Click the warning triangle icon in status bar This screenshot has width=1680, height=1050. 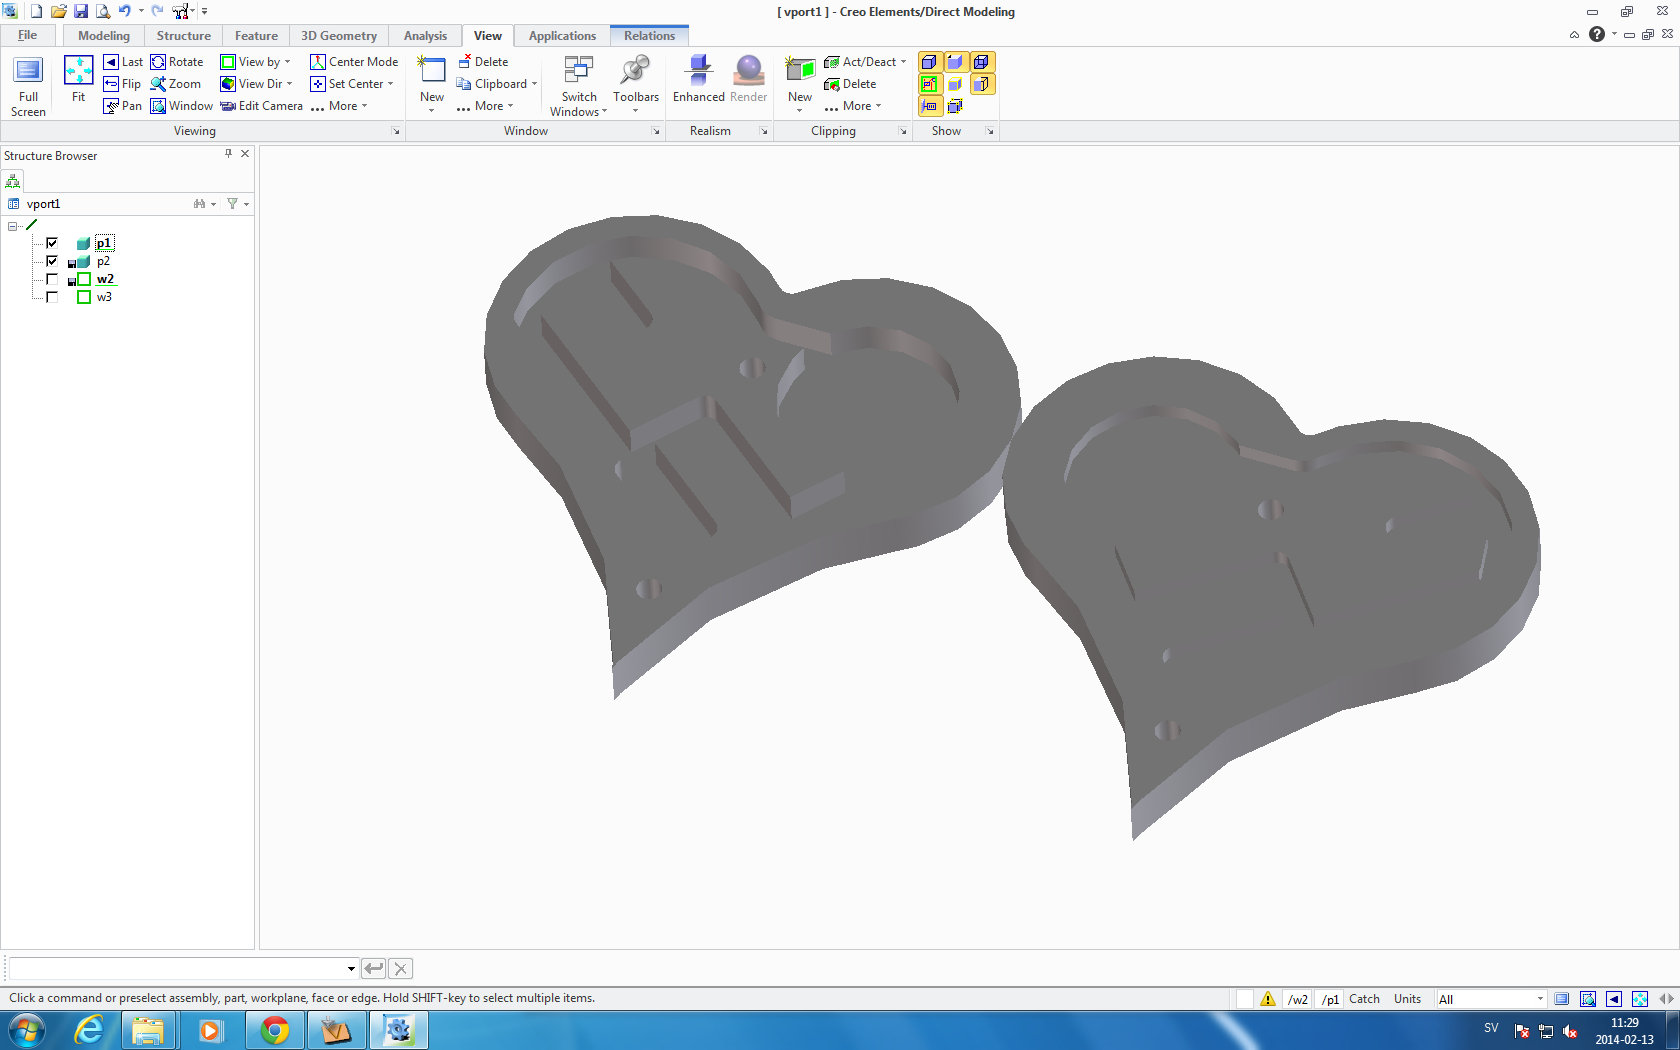[1268, 999]
